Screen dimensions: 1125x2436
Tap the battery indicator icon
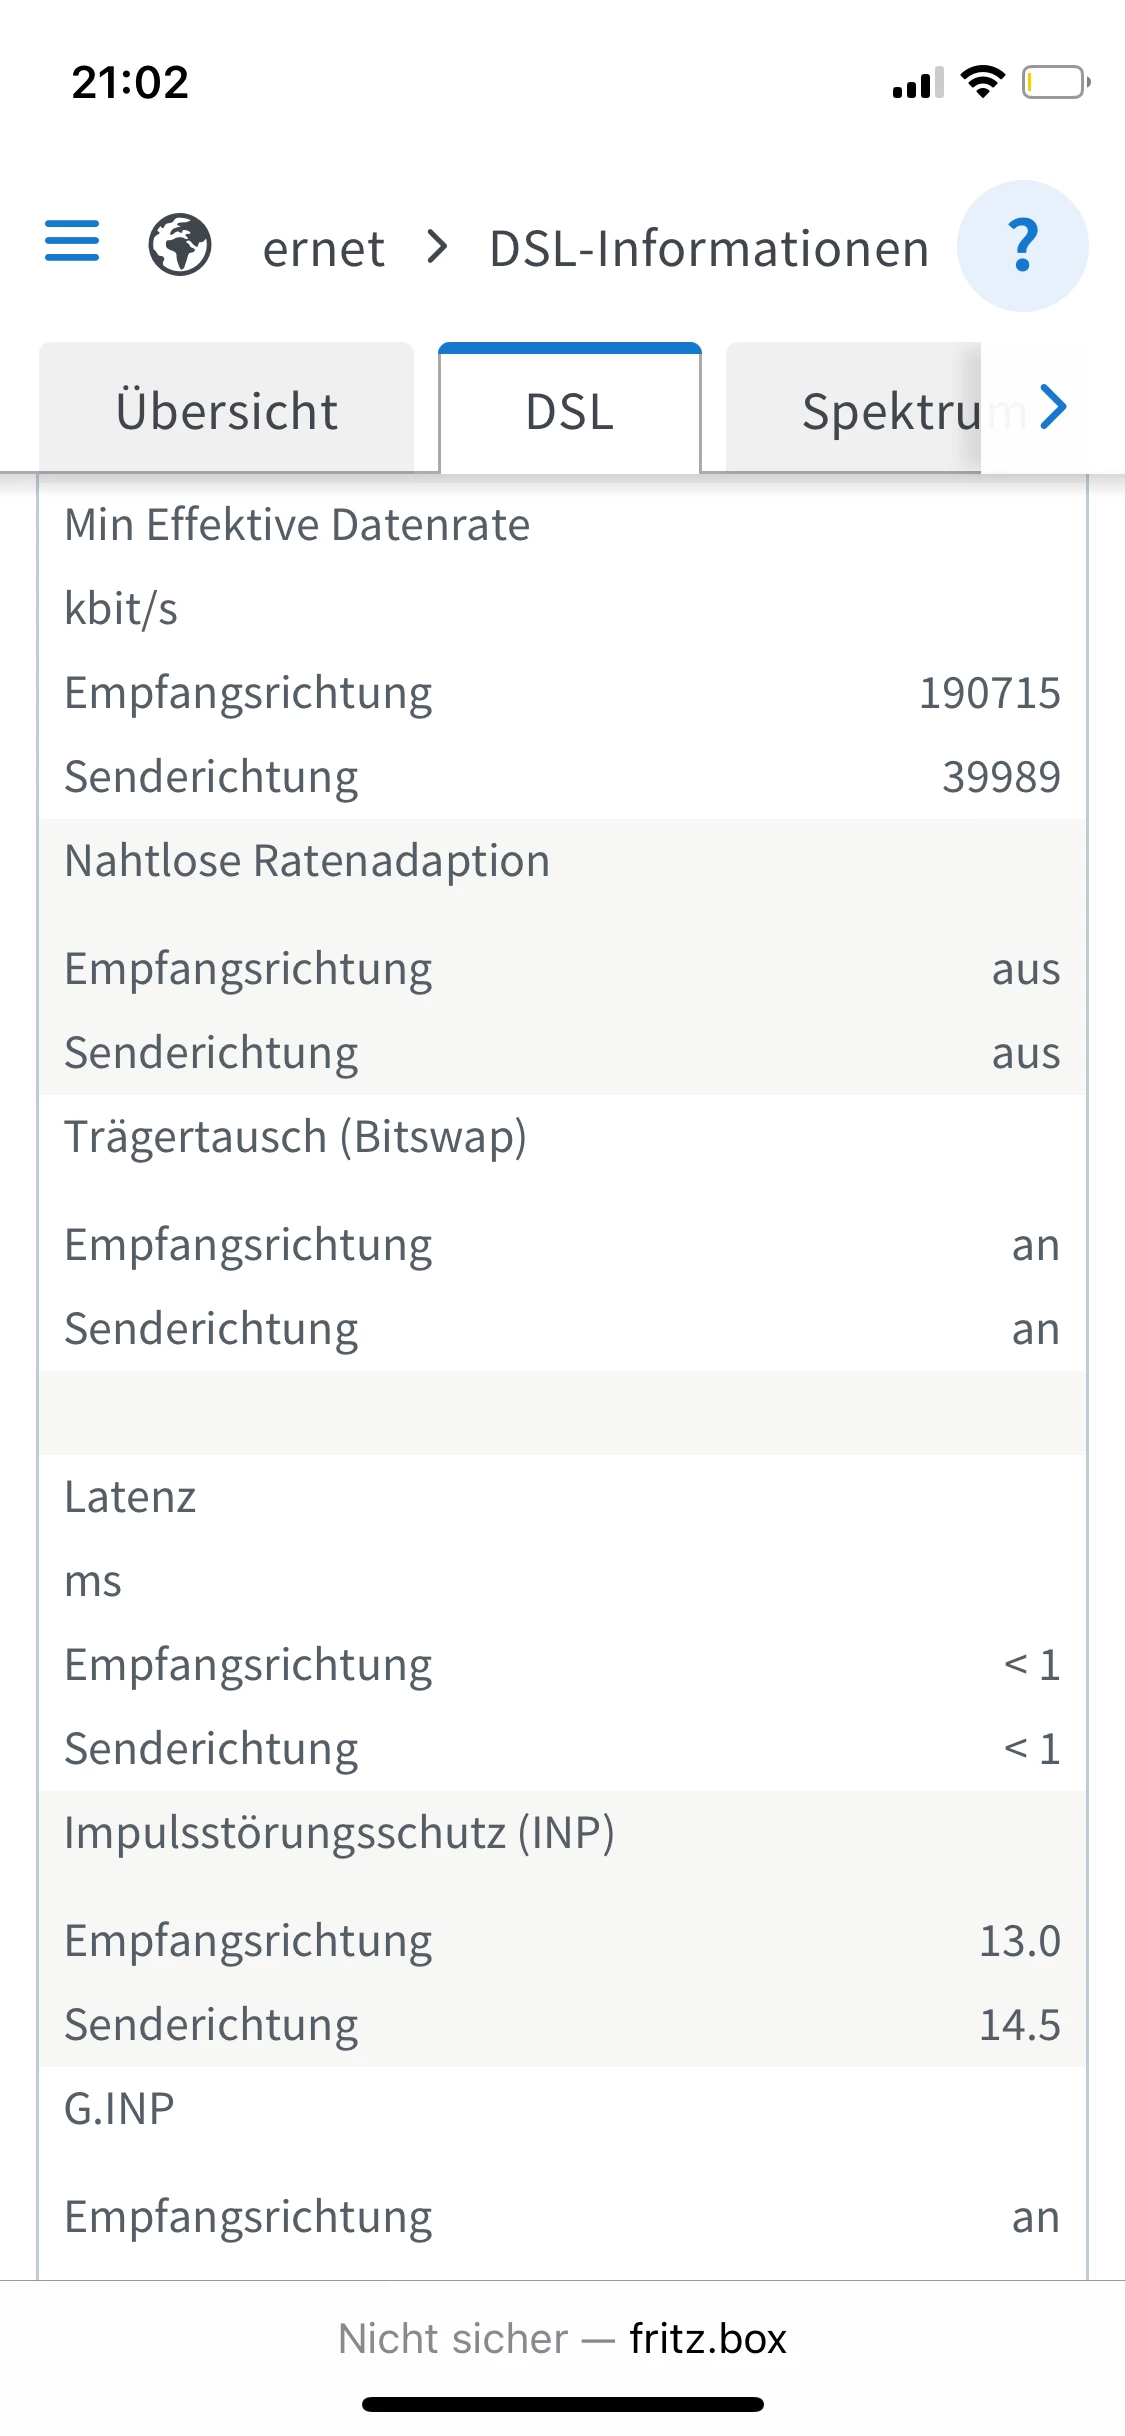(x=1055, y=82)
